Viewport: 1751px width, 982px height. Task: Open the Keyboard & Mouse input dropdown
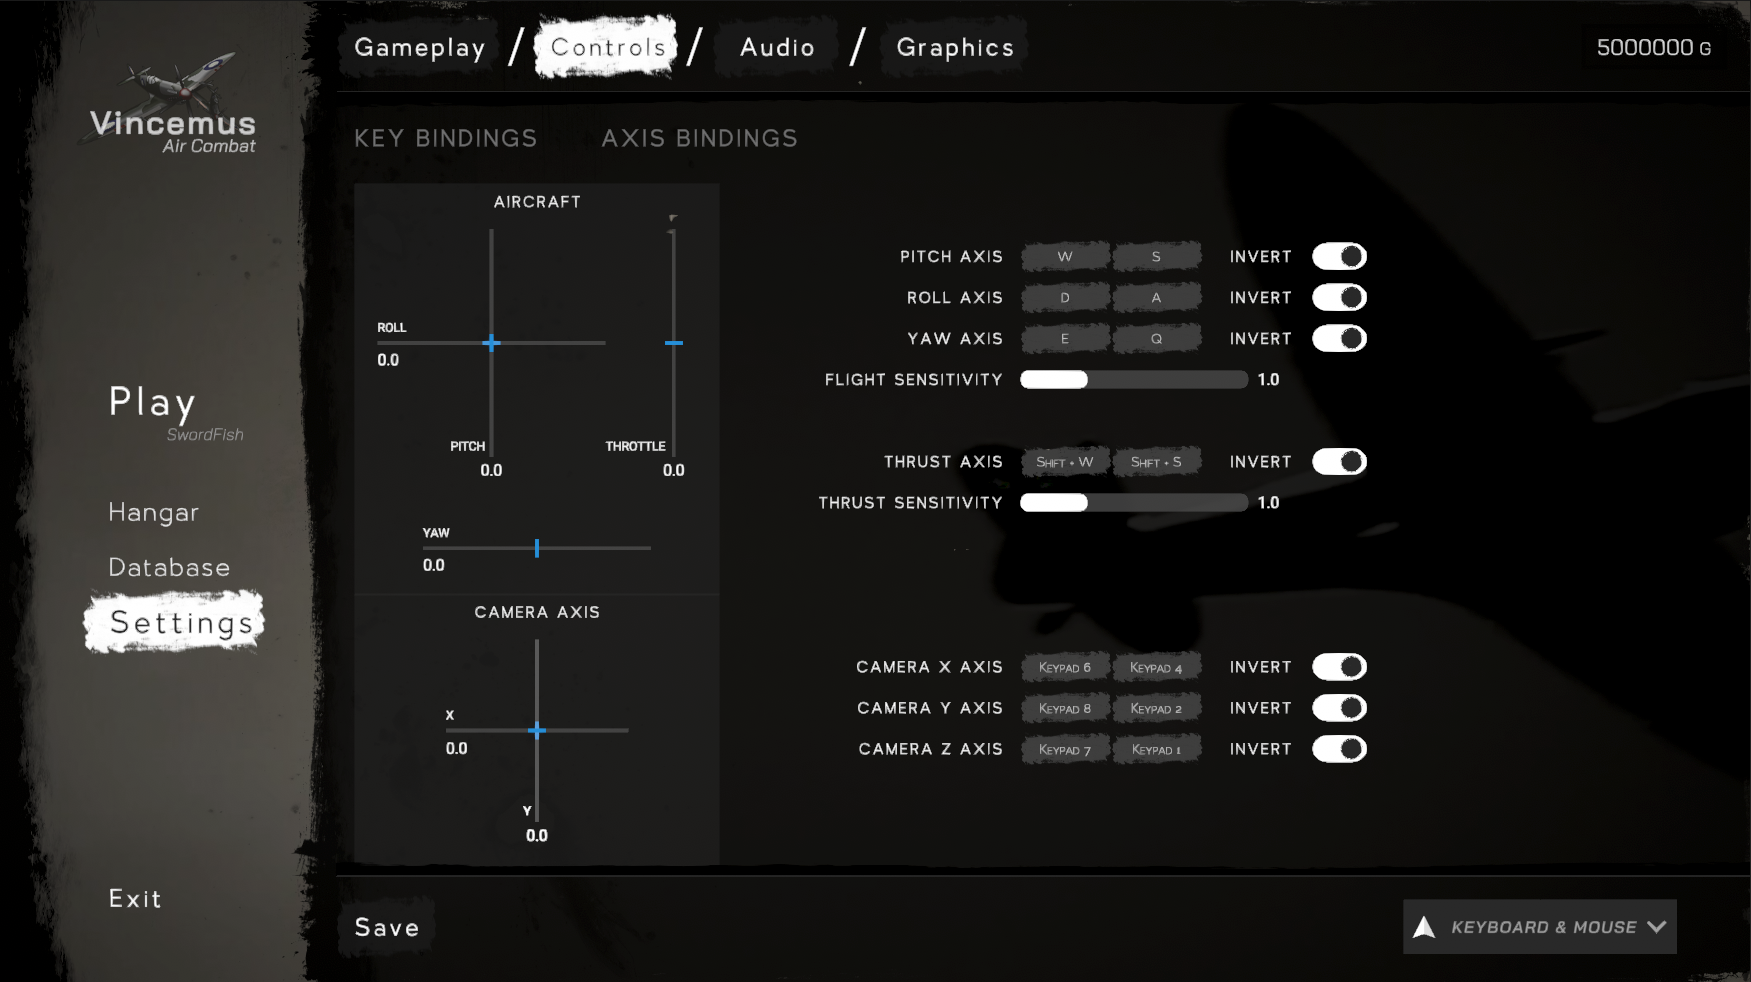(1540, 927)
